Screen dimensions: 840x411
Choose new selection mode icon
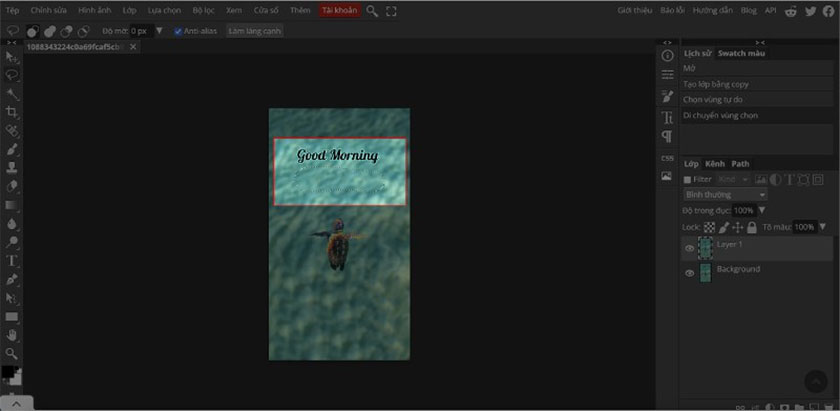point(32,32)
